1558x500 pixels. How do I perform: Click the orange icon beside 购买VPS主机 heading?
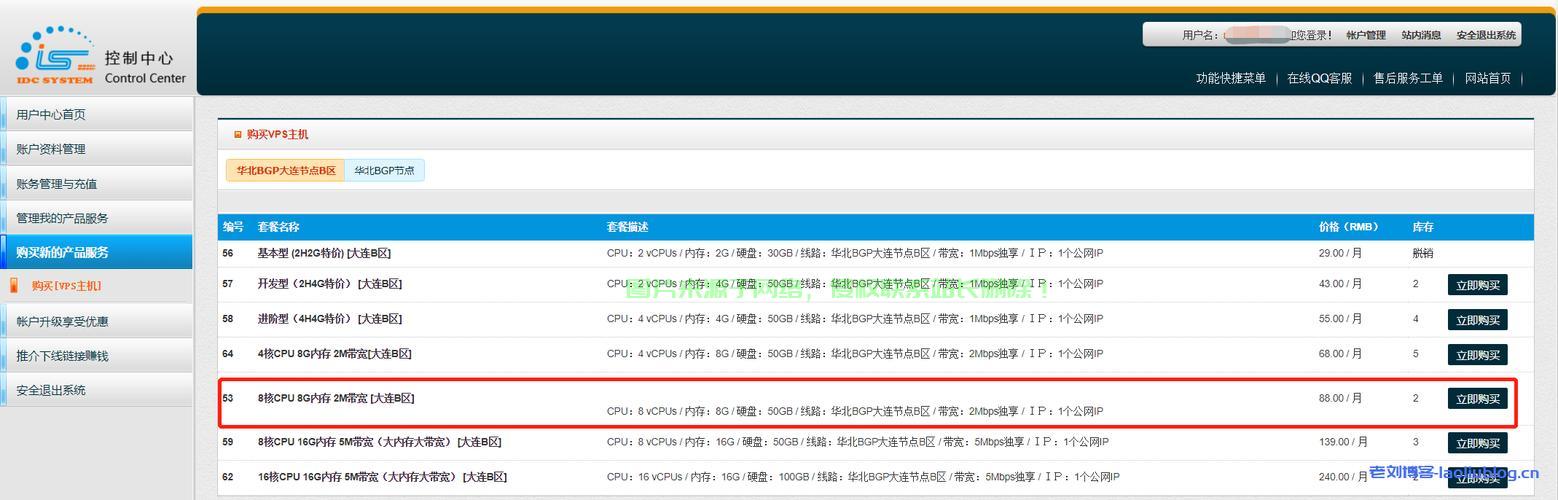[237, 134]
